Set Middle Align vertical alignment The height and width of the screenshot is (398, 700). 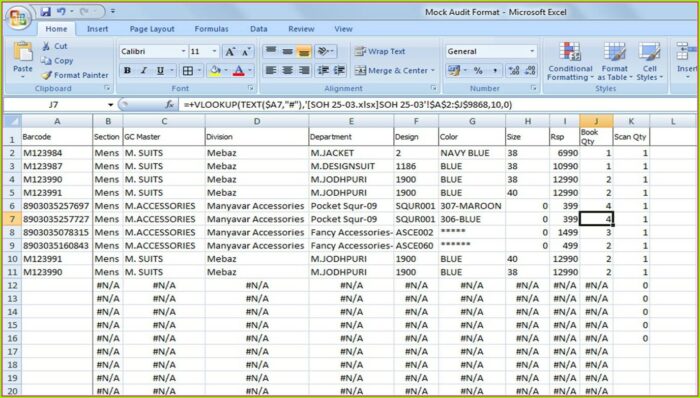[x=288, y=52]
